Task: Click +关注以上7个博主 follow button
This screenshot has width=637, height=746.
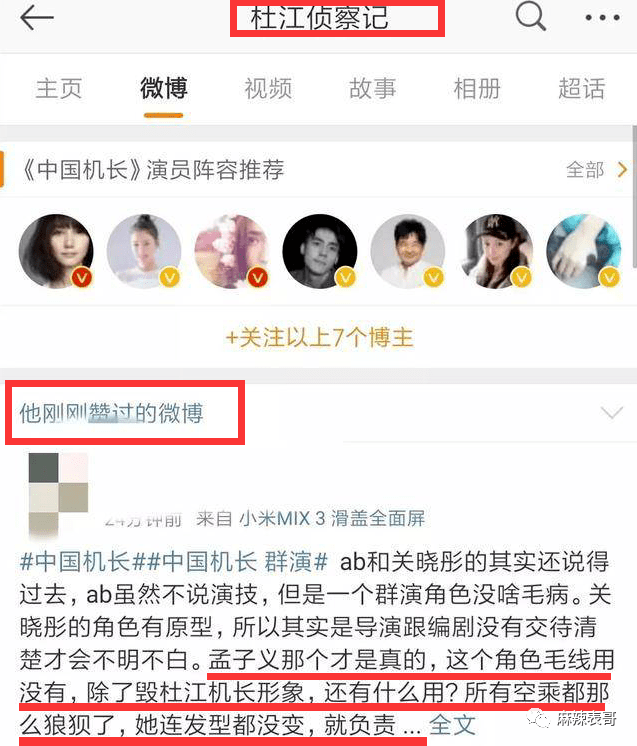Action: pos(319,338)
